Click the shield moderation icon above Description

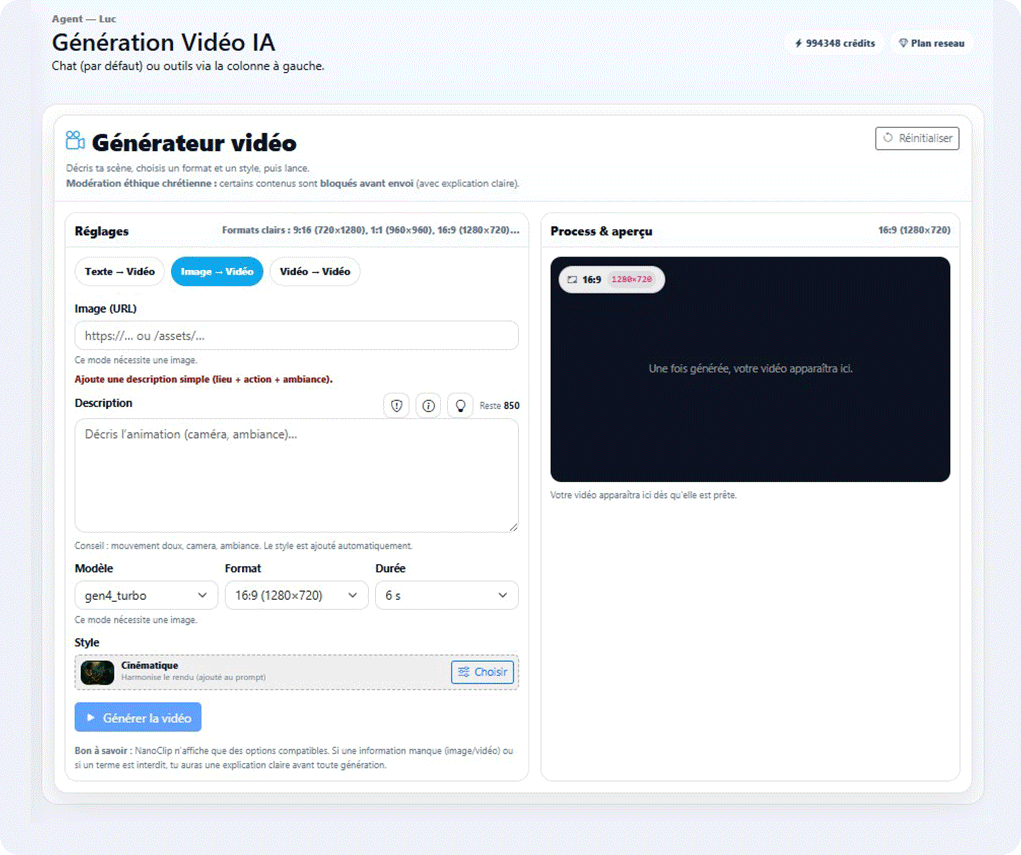[x=396, y=405]
